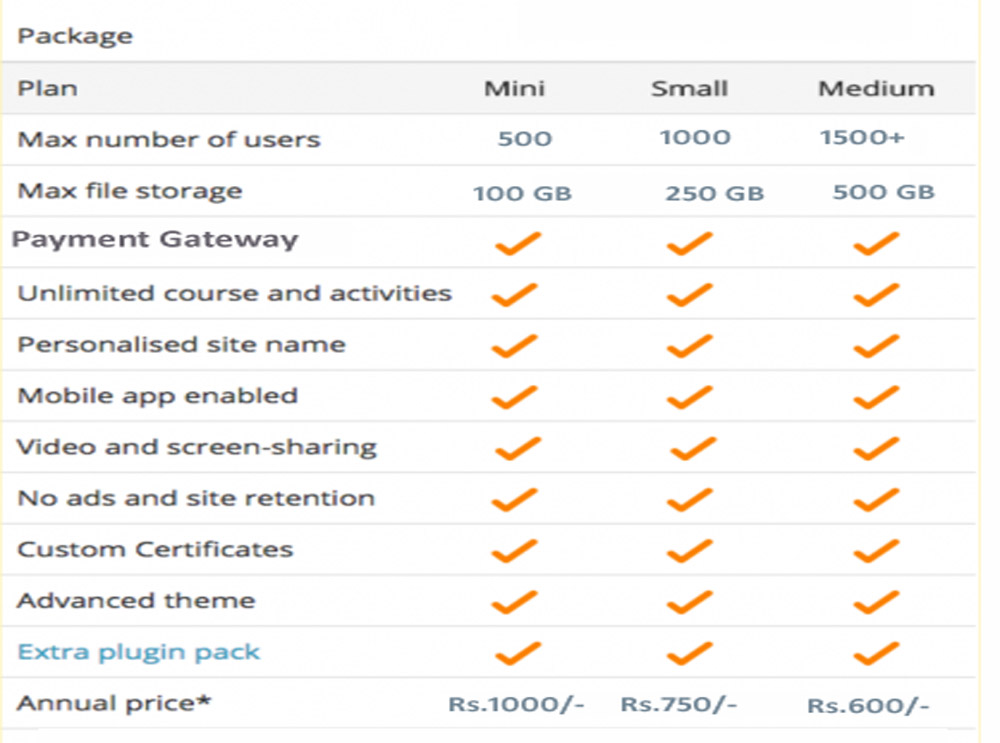Click Extra plugin pack checkmark for Medium
Viewport: 1000px width, 743px height.
(876, 654)
